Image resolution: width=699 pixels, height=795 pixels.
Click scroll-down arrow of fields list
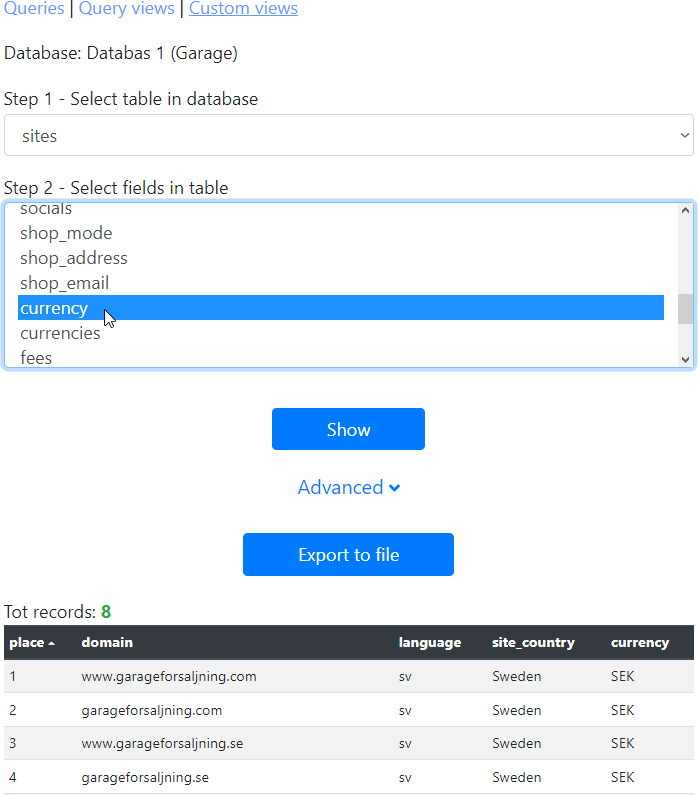[685, 359]
